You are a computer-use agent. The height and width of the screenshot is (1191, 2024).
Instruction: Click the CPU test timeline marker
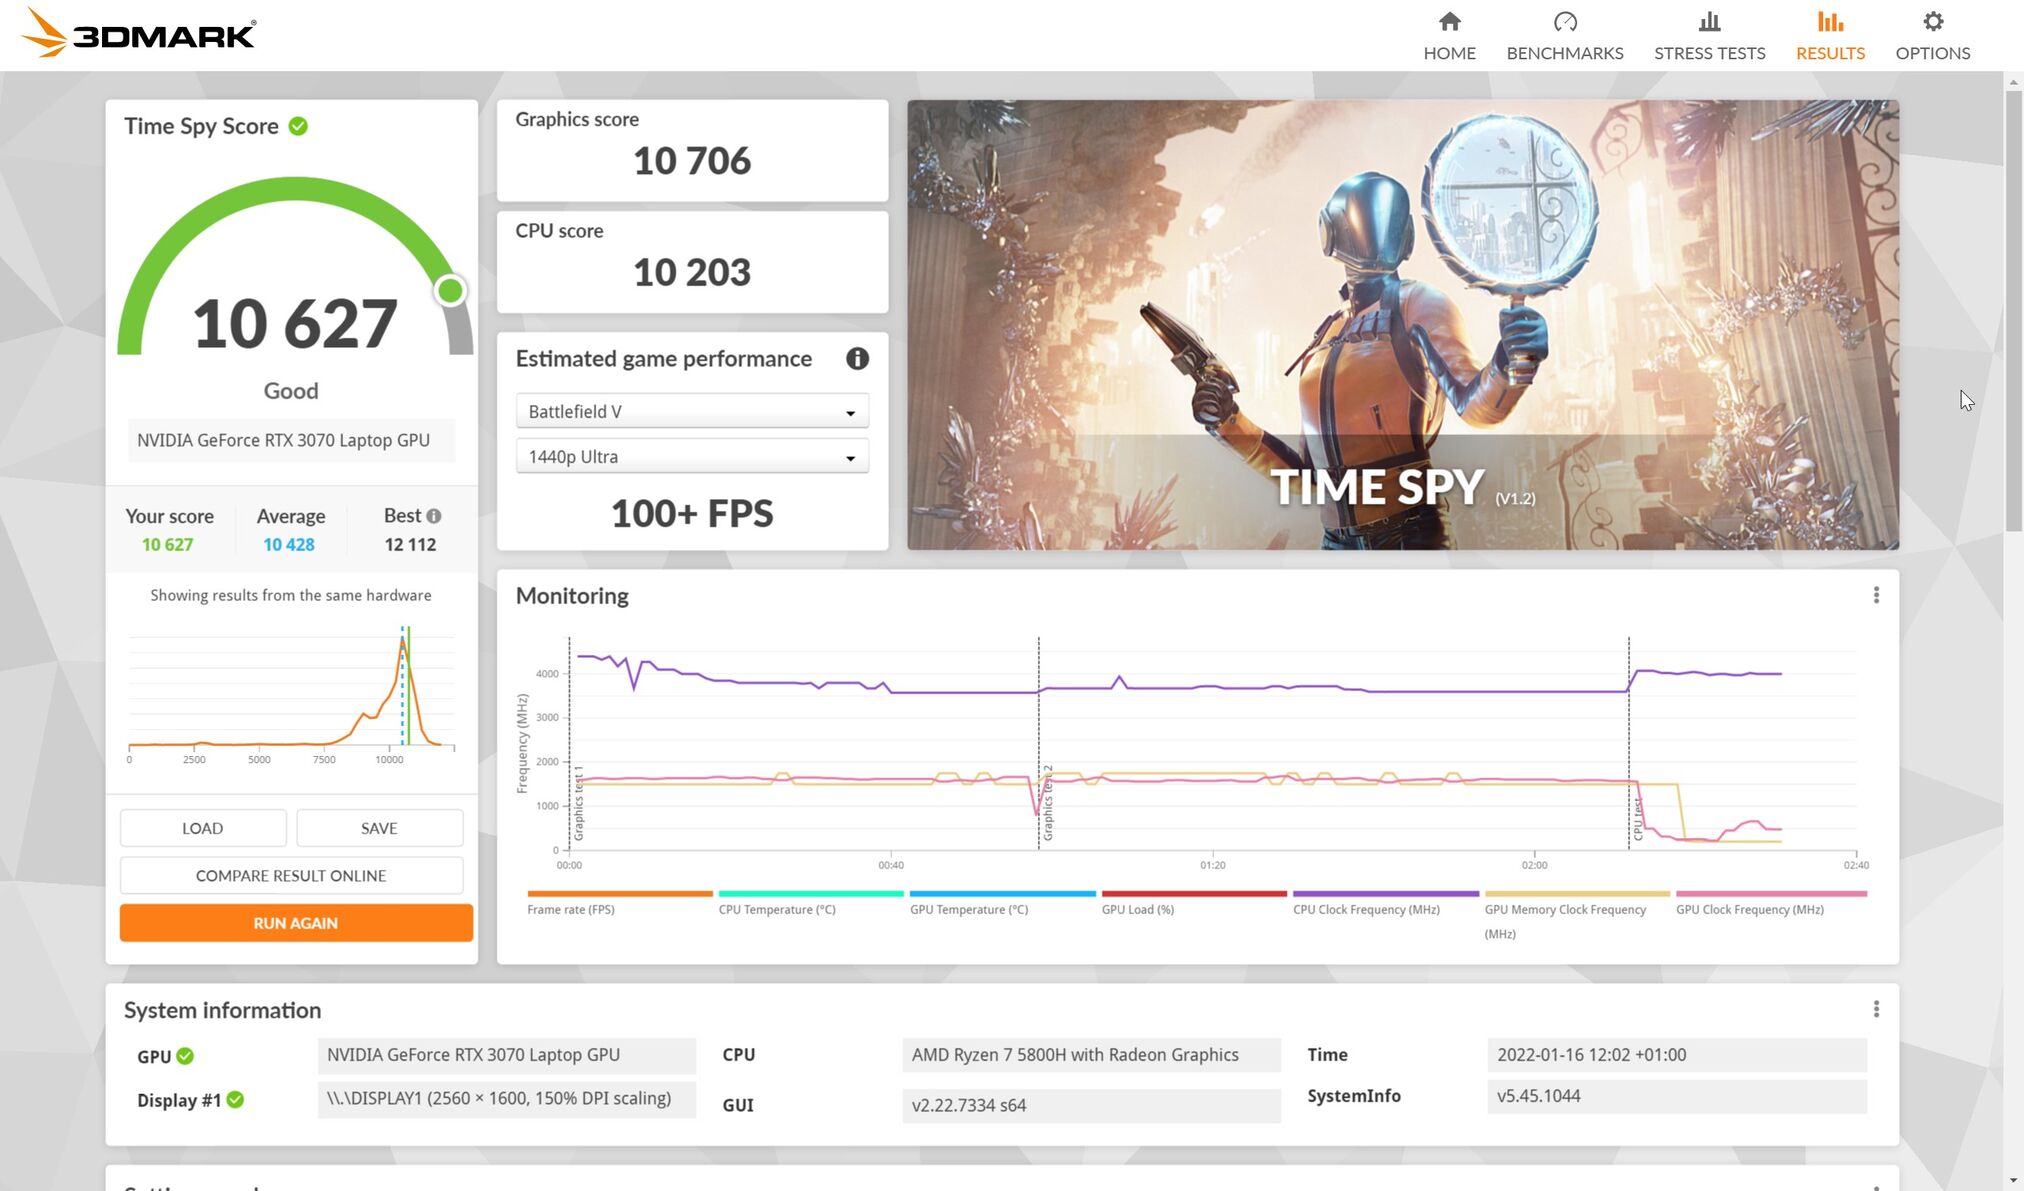[1638, 819]
